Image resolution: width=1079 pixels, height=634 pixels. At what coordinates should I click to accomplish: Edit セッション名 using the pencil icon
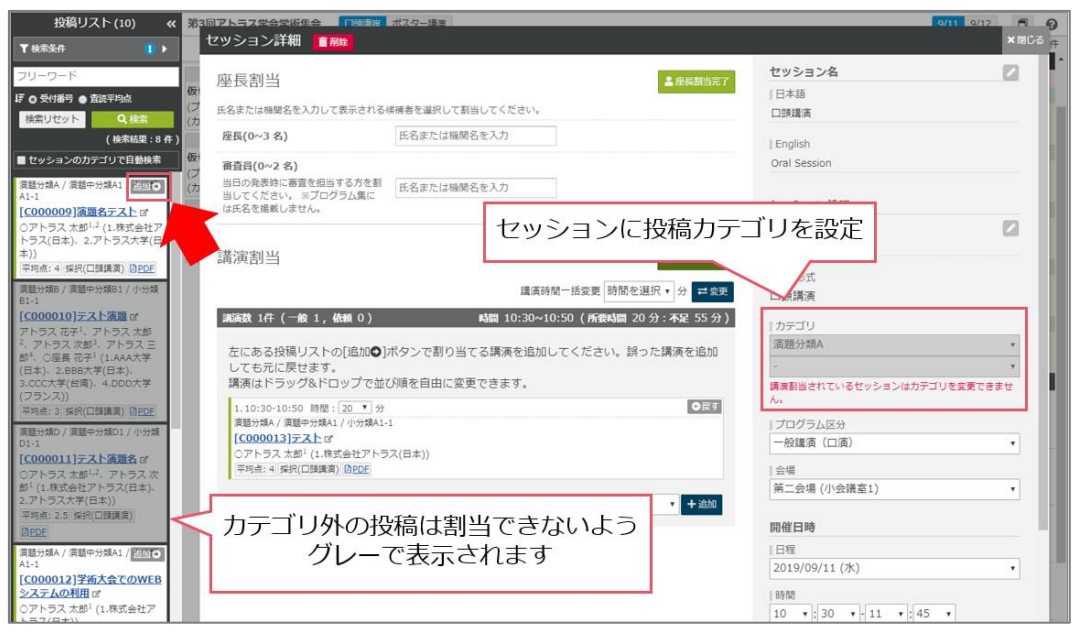click(1012, 72)
